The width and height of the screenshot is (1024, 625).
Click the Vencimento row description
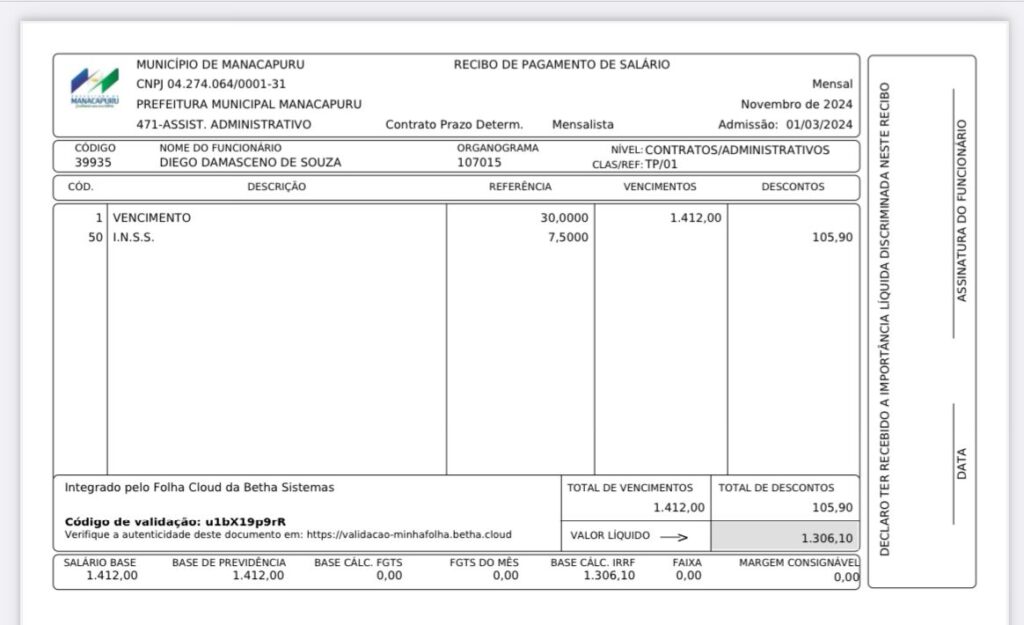pos(151,218)
